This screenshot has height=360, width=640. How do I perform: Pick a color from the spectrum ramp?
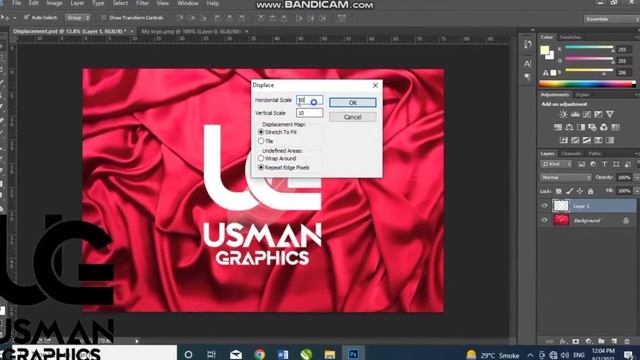pyautogui.click(x=587, y=84)
